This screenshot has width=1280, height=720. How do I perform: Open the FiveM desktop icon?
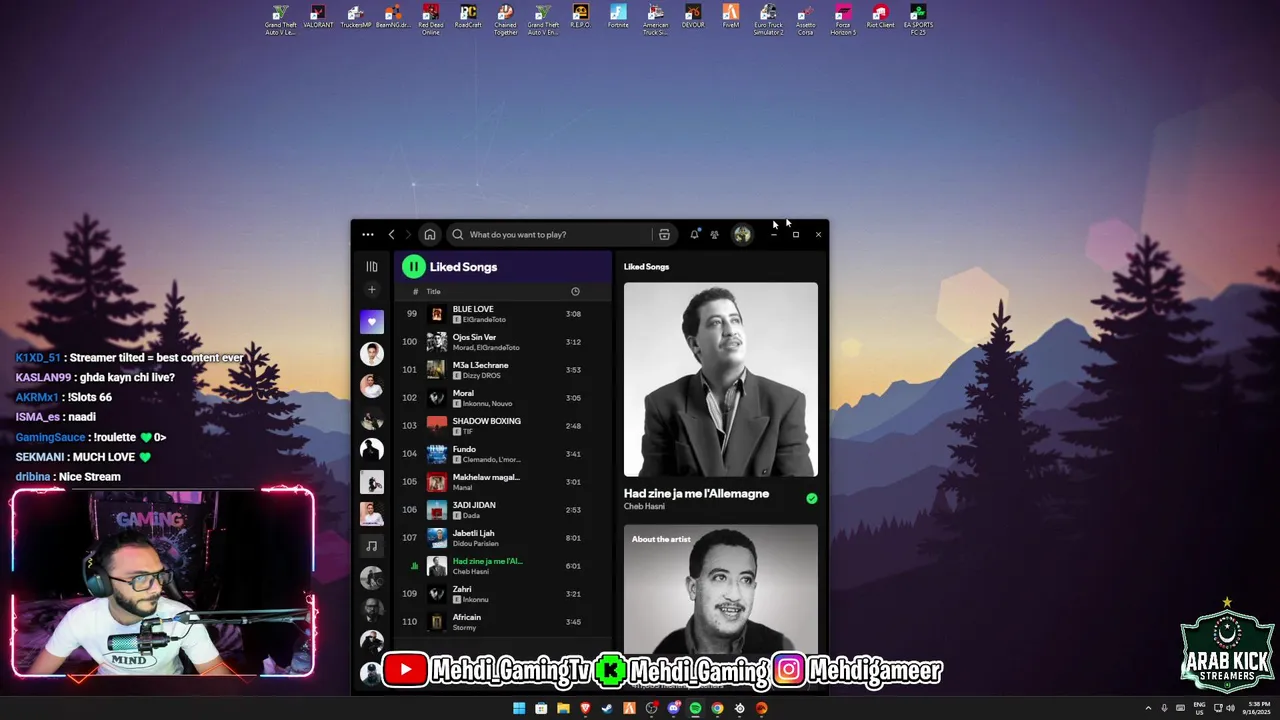[731, 18]
